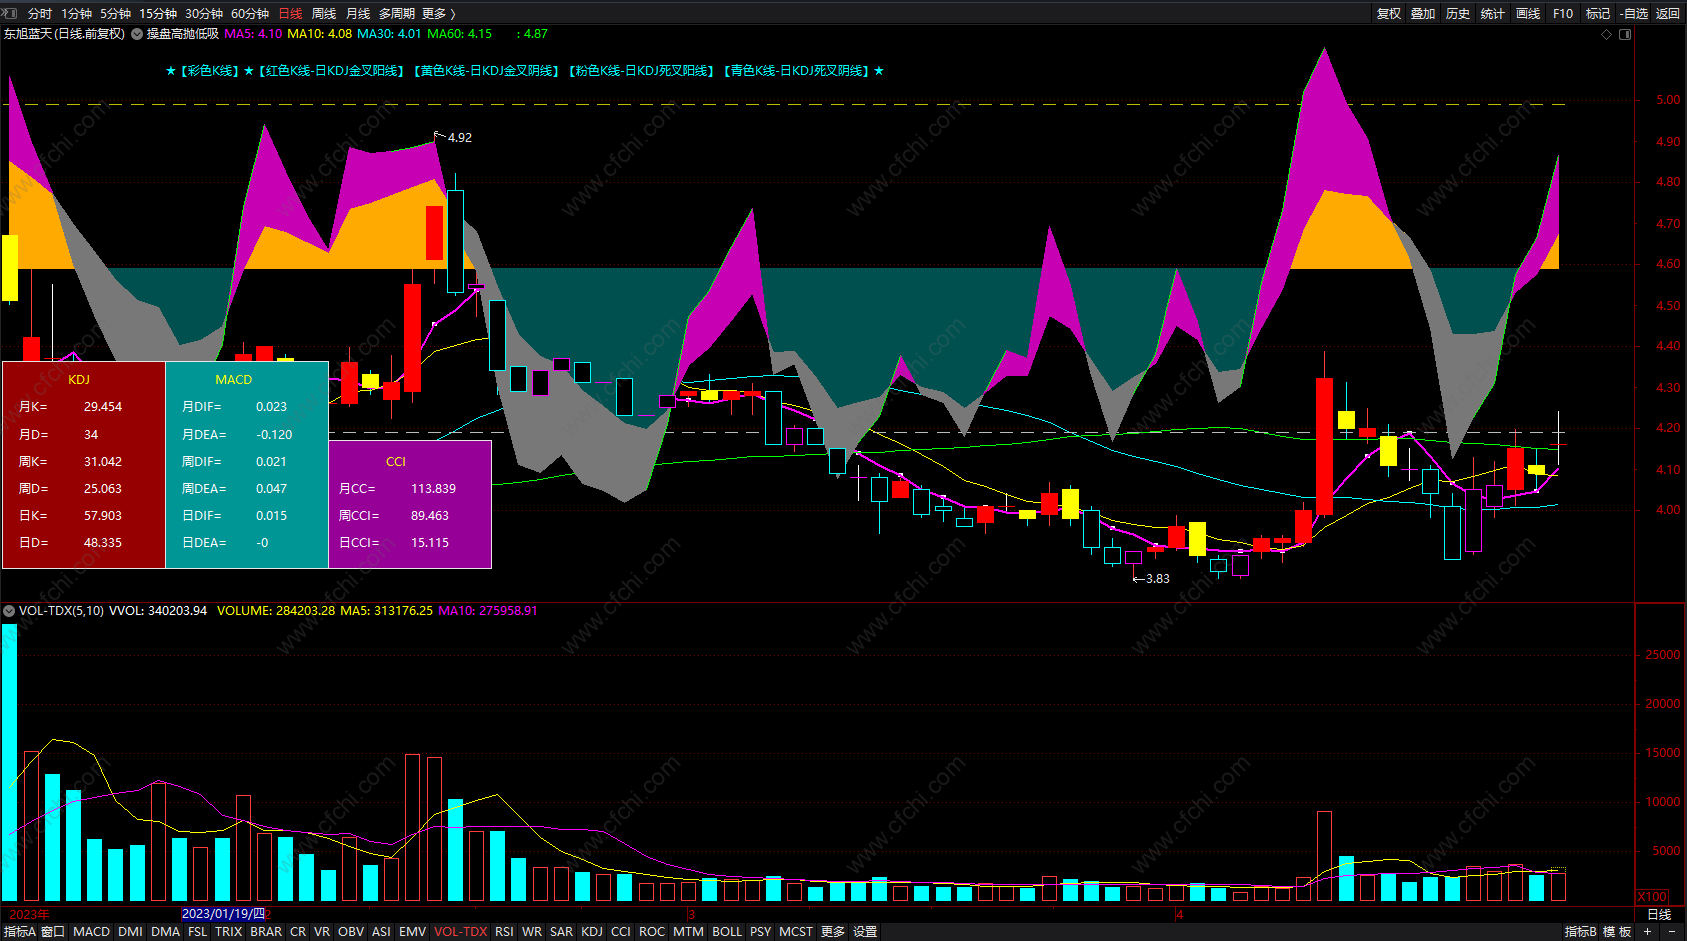Select SAR indicator tab
The image size is (1687, 941).
tap(561, 932)
